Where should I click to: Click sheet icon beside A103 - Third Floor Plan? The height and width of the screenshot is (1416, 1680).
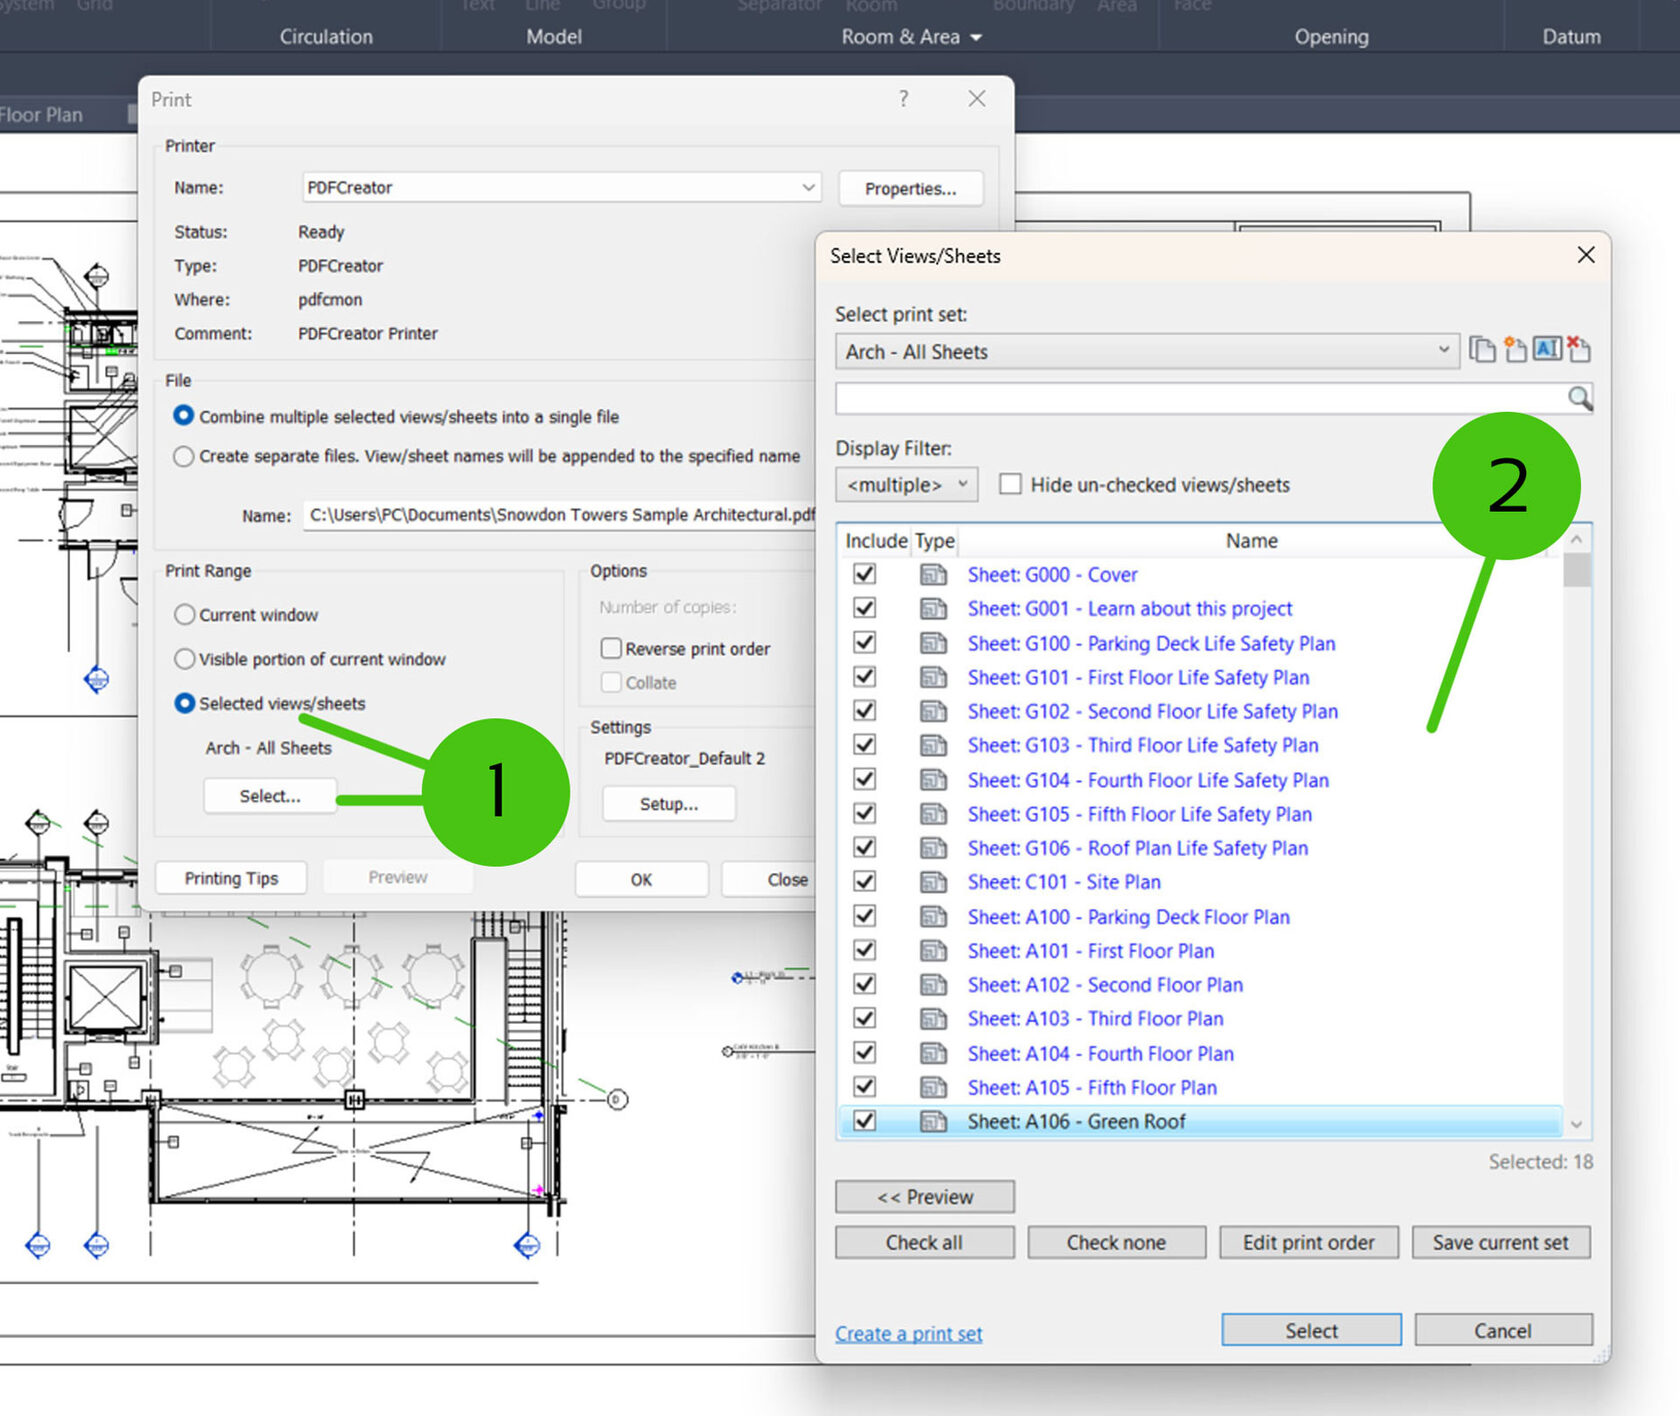coord(933,1019)
